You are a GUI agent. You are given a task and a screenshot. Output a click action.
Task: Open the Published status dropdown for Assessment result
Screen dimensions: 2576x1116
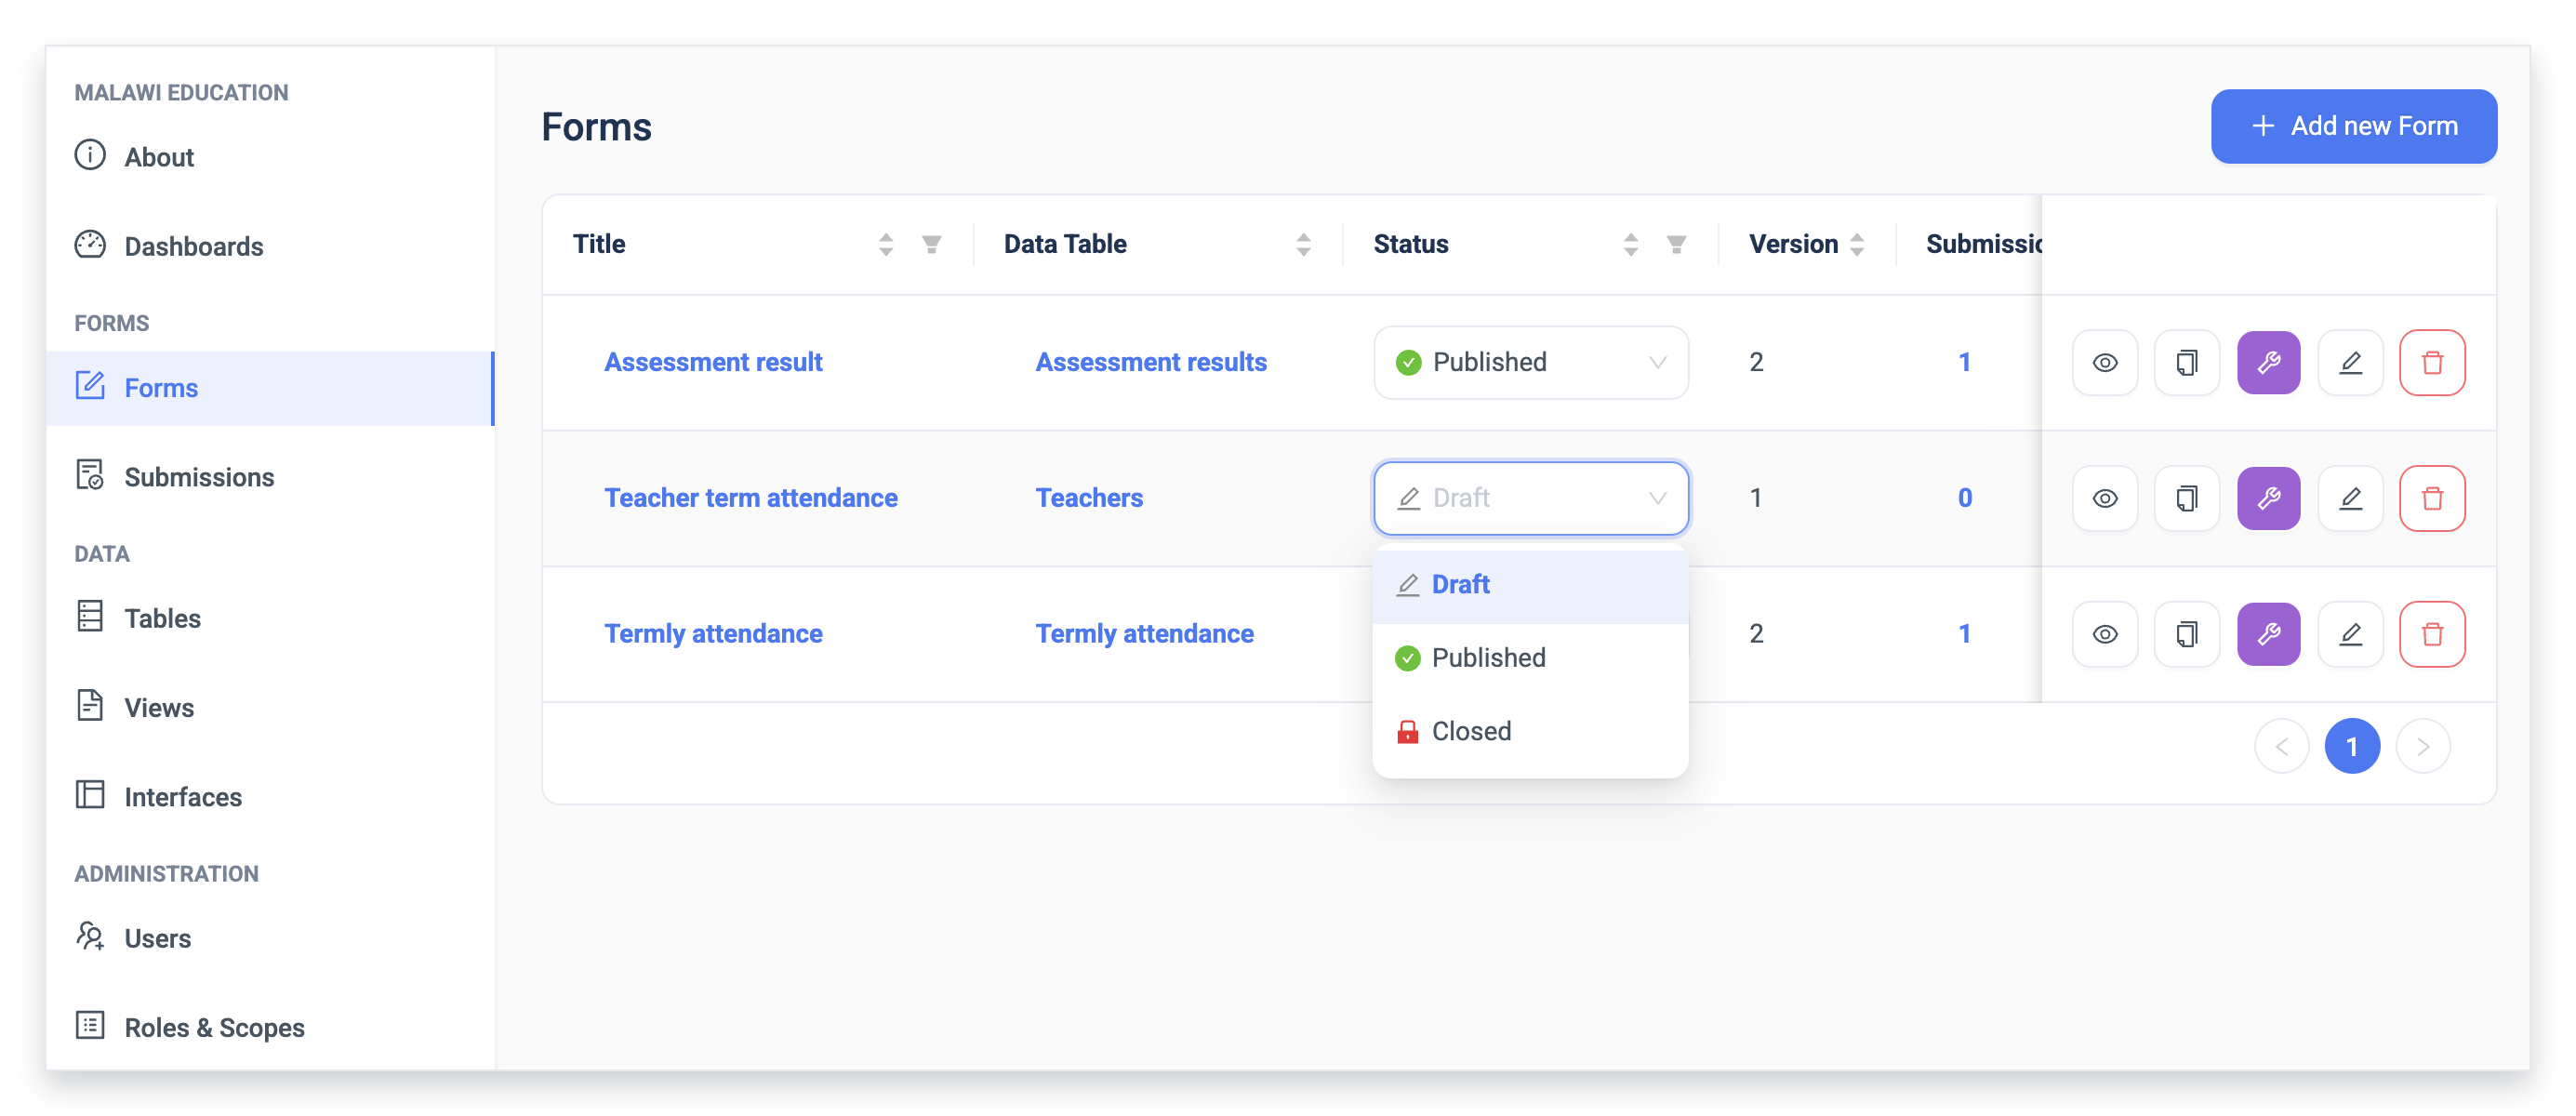1531,362
